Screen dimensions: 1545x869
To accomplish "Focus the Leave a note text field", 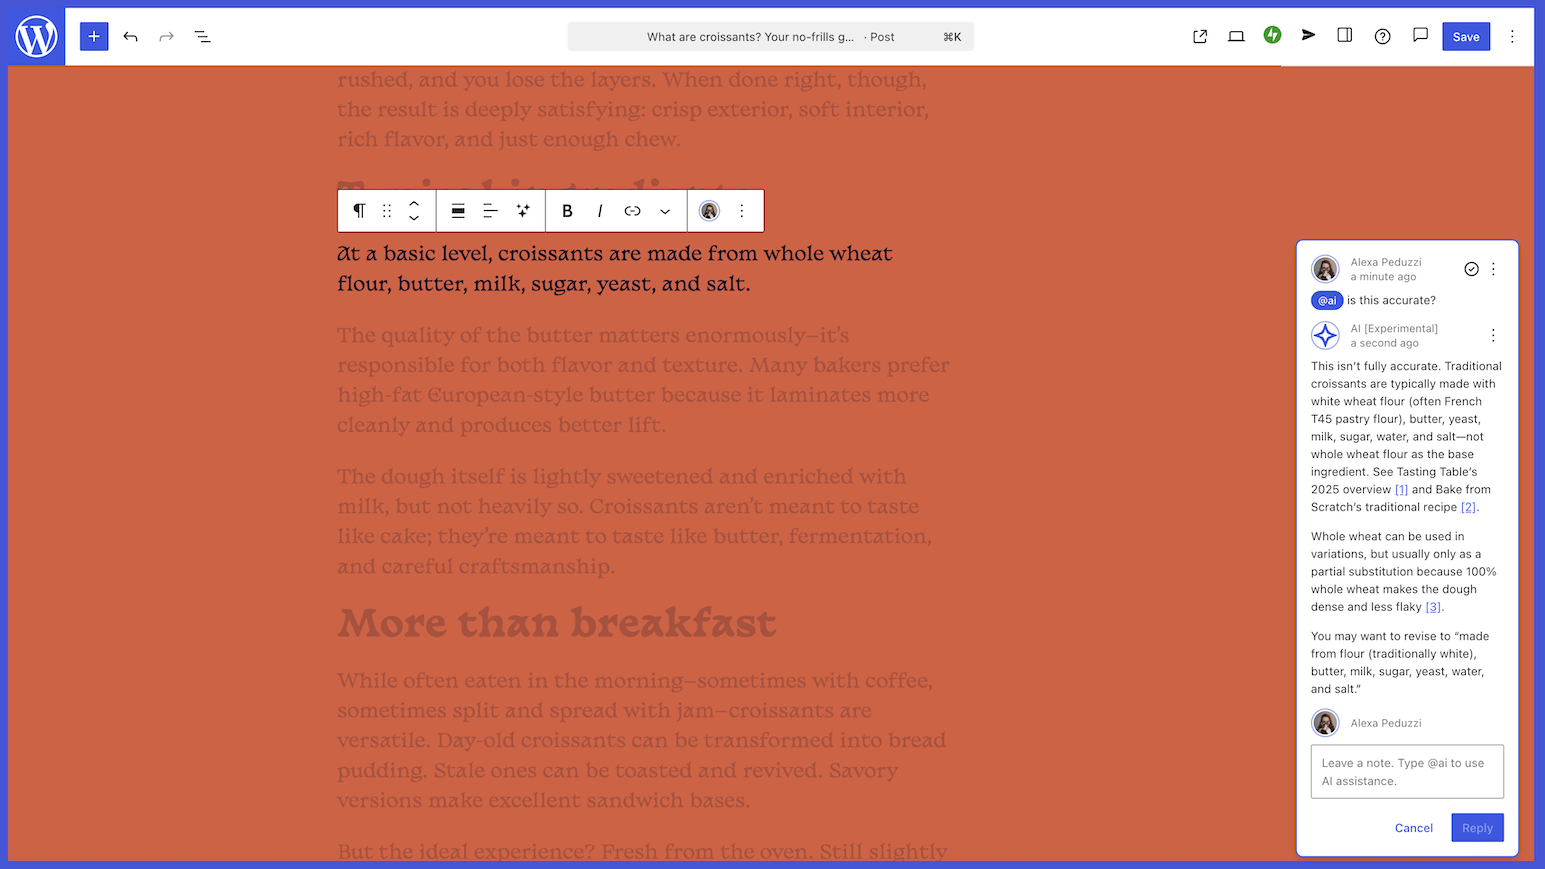I will coord(1407,772).
